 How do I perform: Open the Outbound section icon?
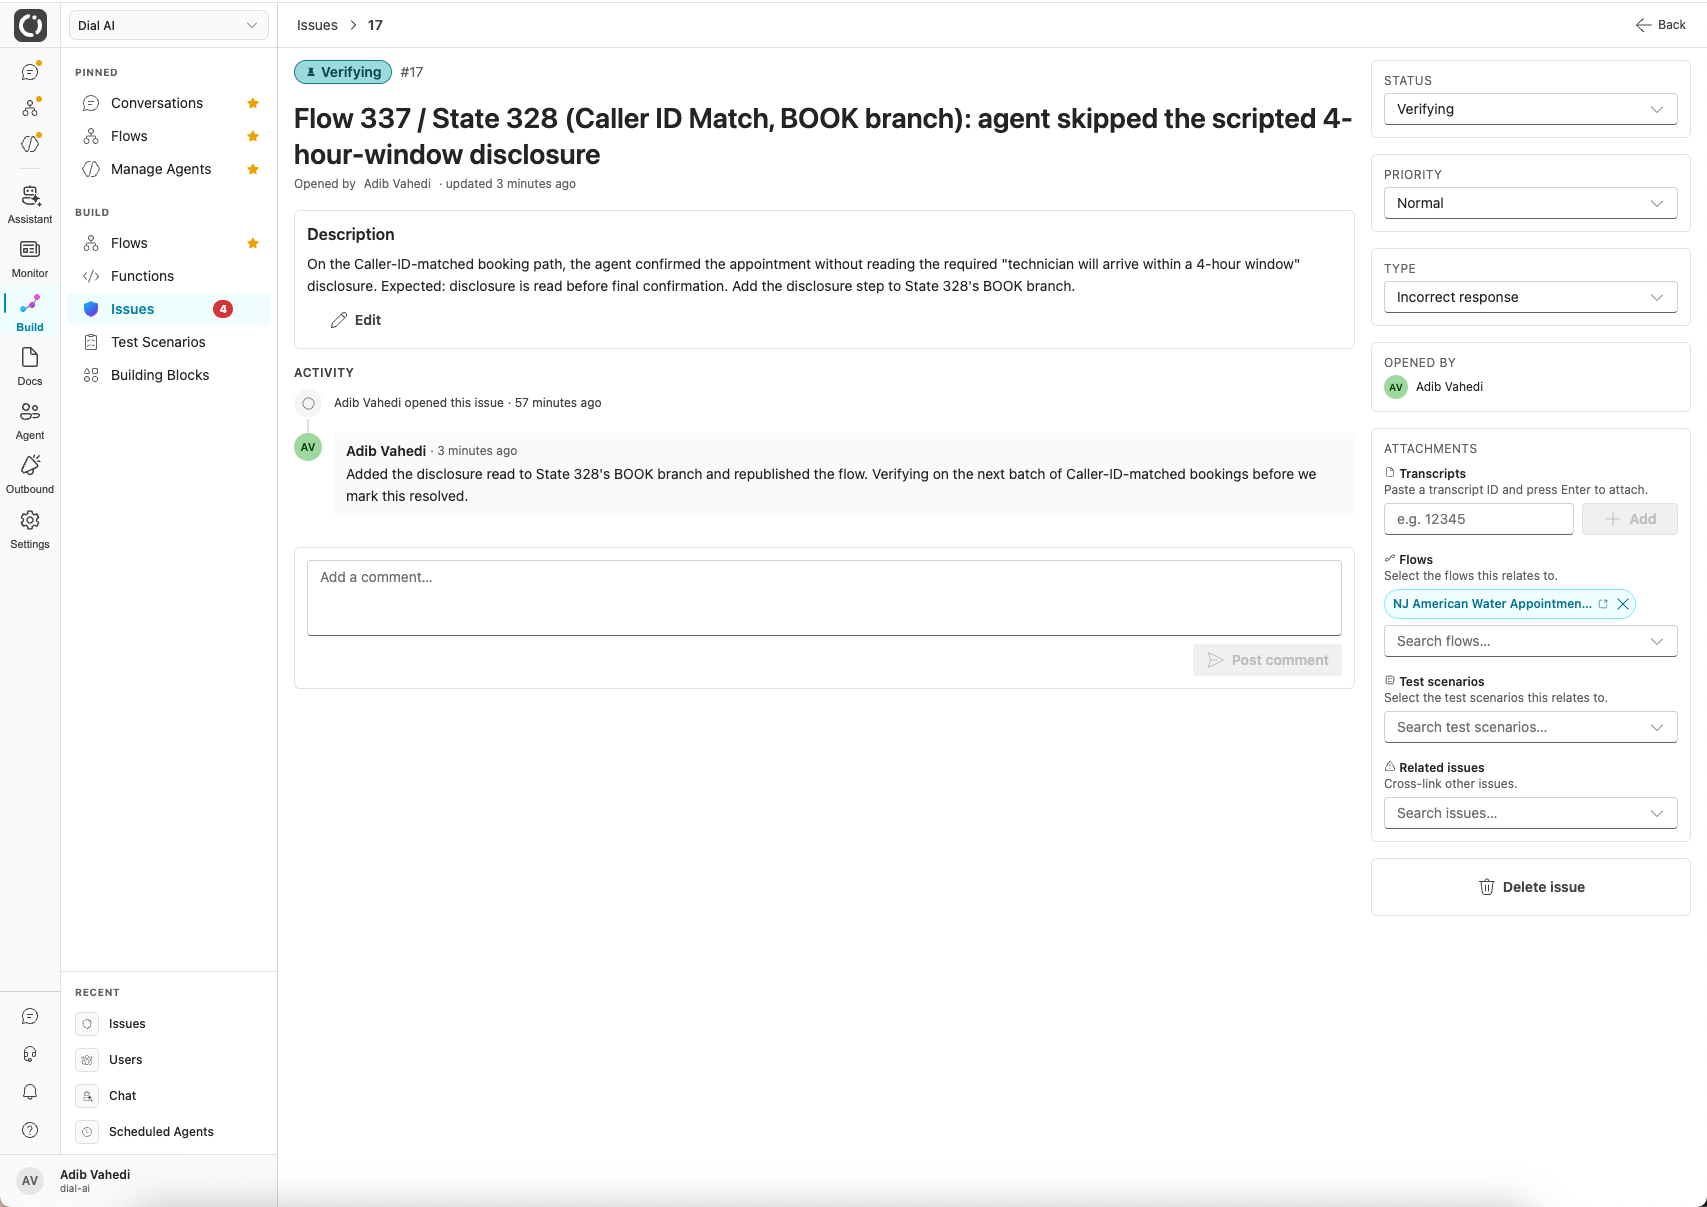pos(30,474)
